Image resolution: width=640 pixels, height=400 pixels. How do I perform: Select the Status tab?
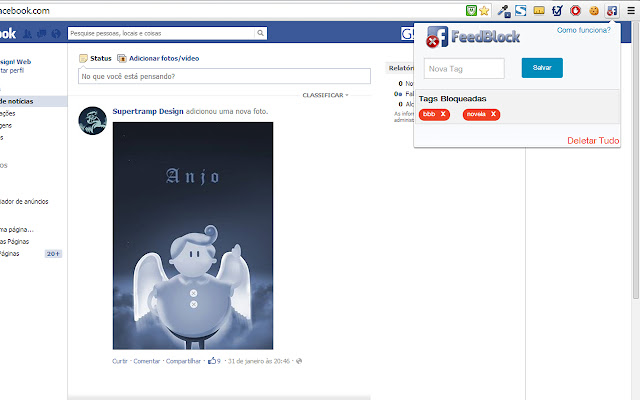tap(96, 58)
